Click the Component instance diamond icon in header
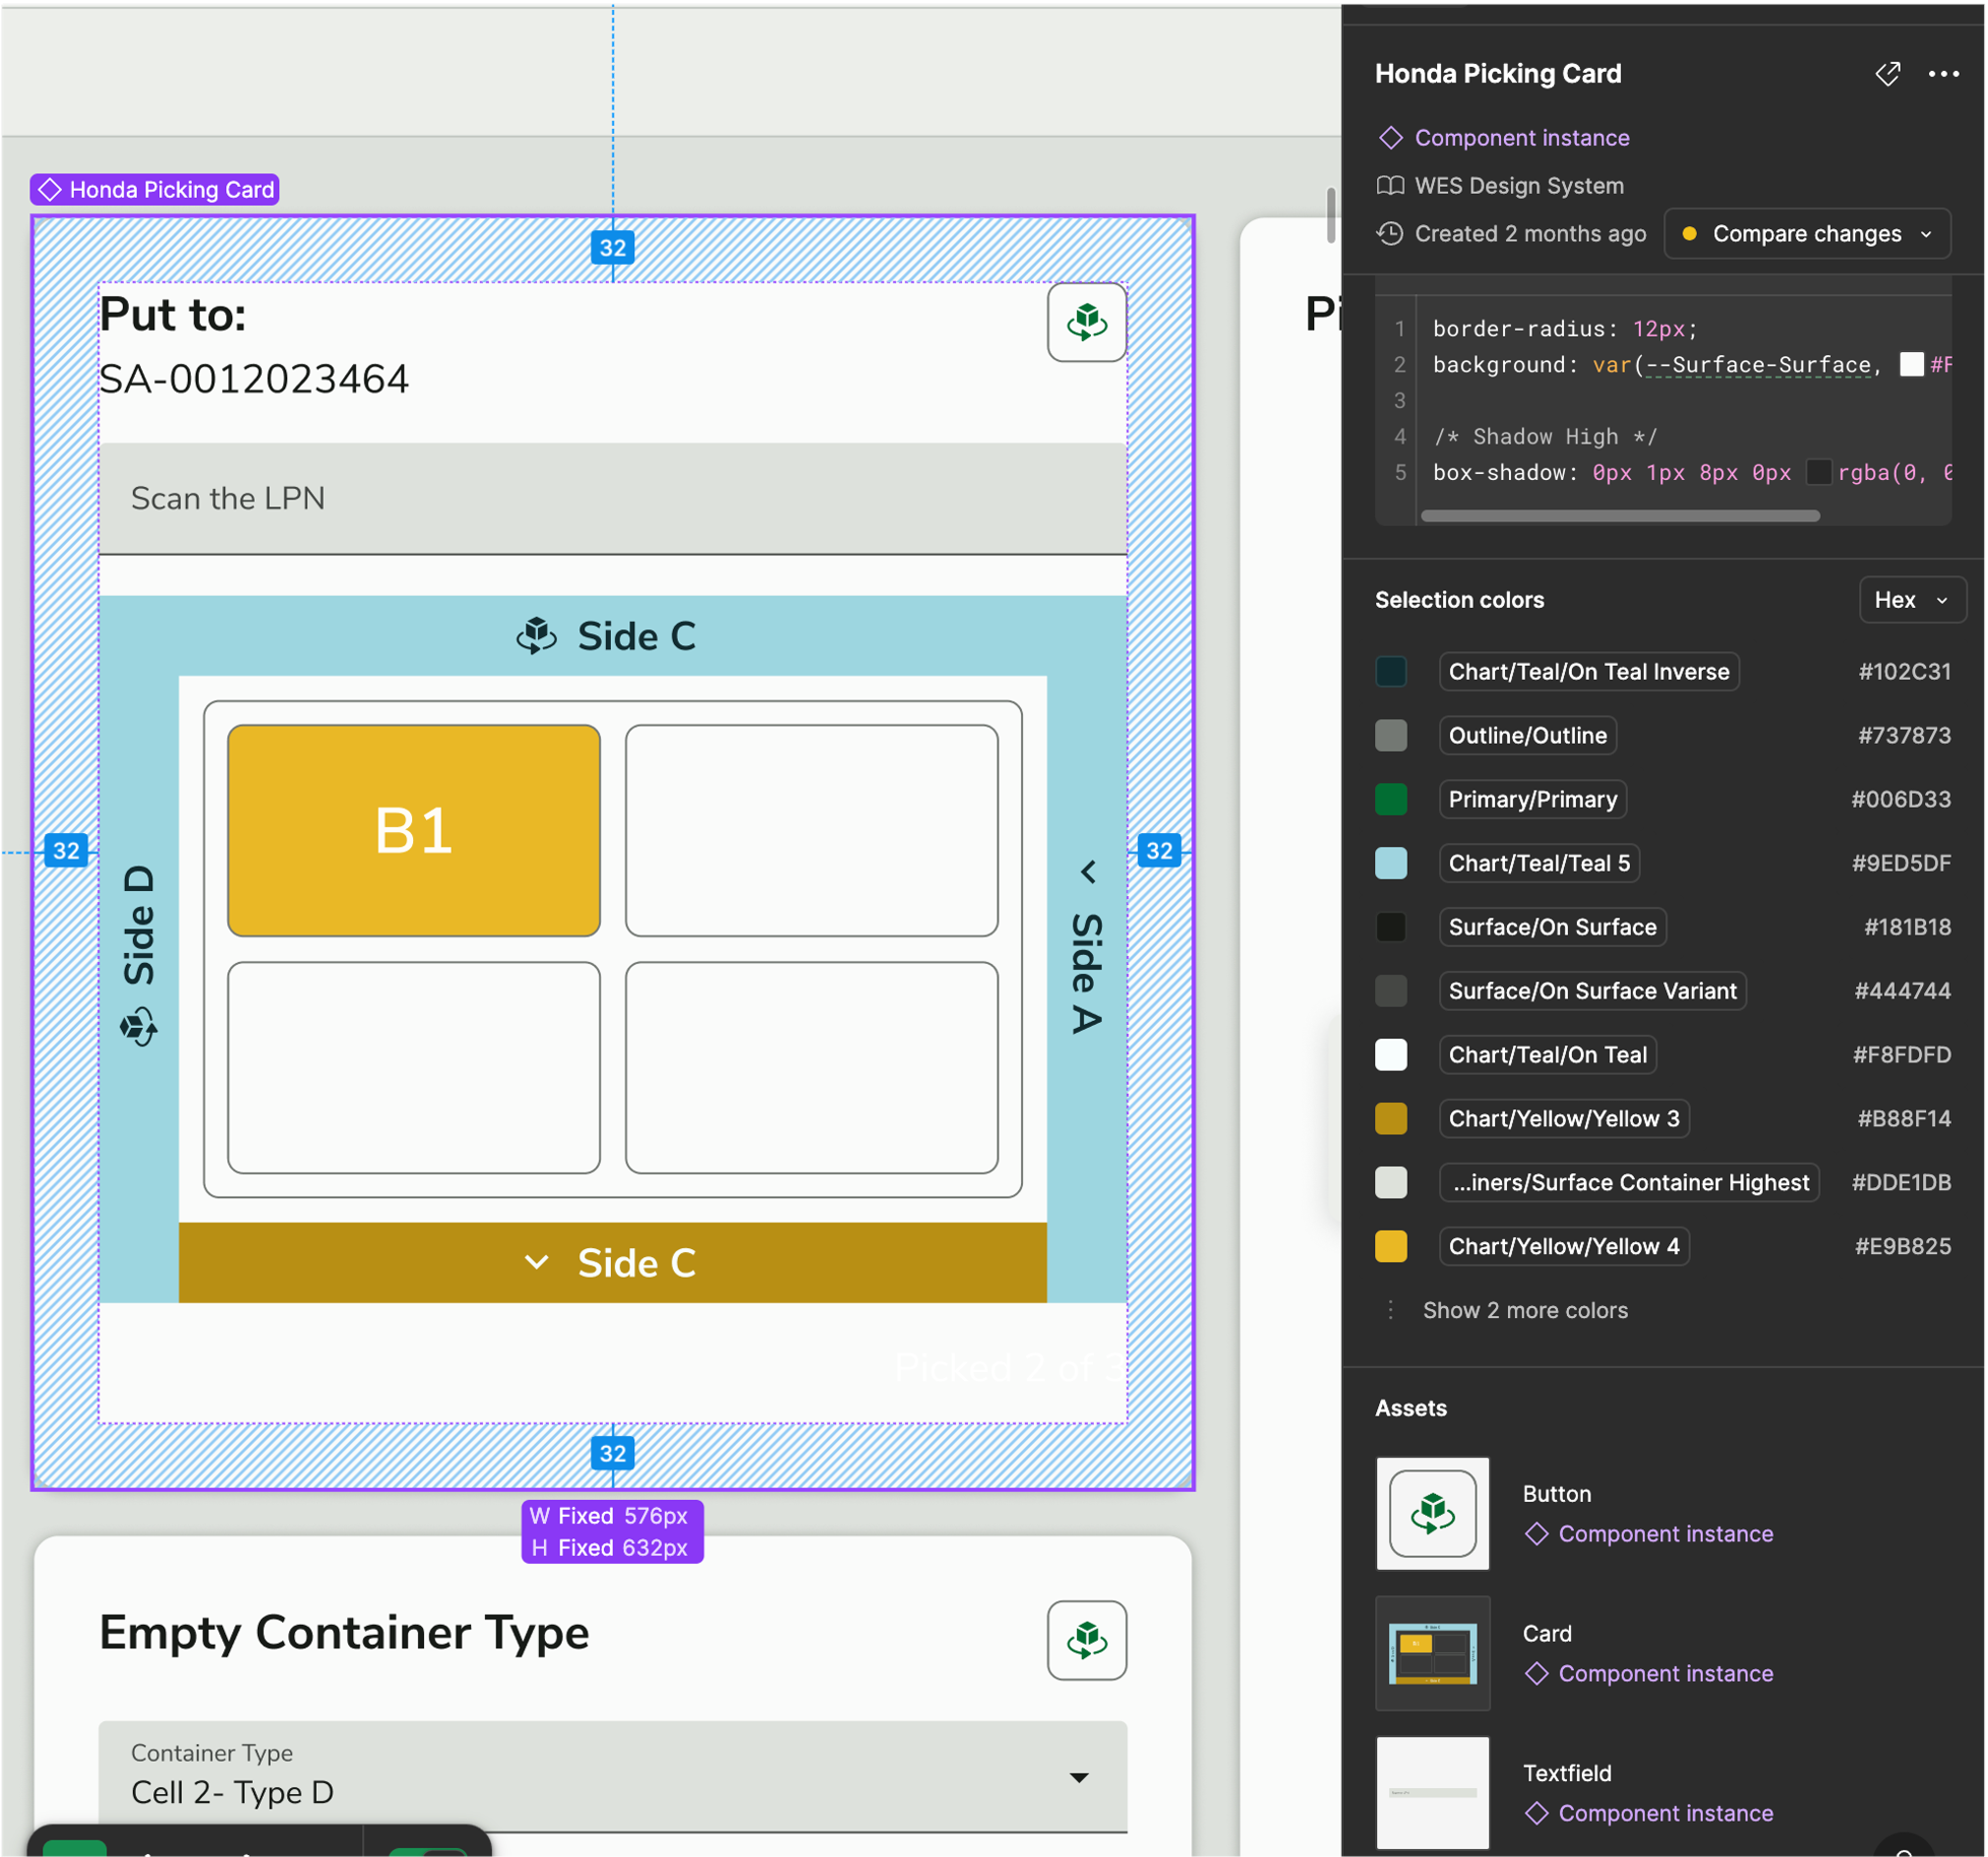 click(1391, 138)
